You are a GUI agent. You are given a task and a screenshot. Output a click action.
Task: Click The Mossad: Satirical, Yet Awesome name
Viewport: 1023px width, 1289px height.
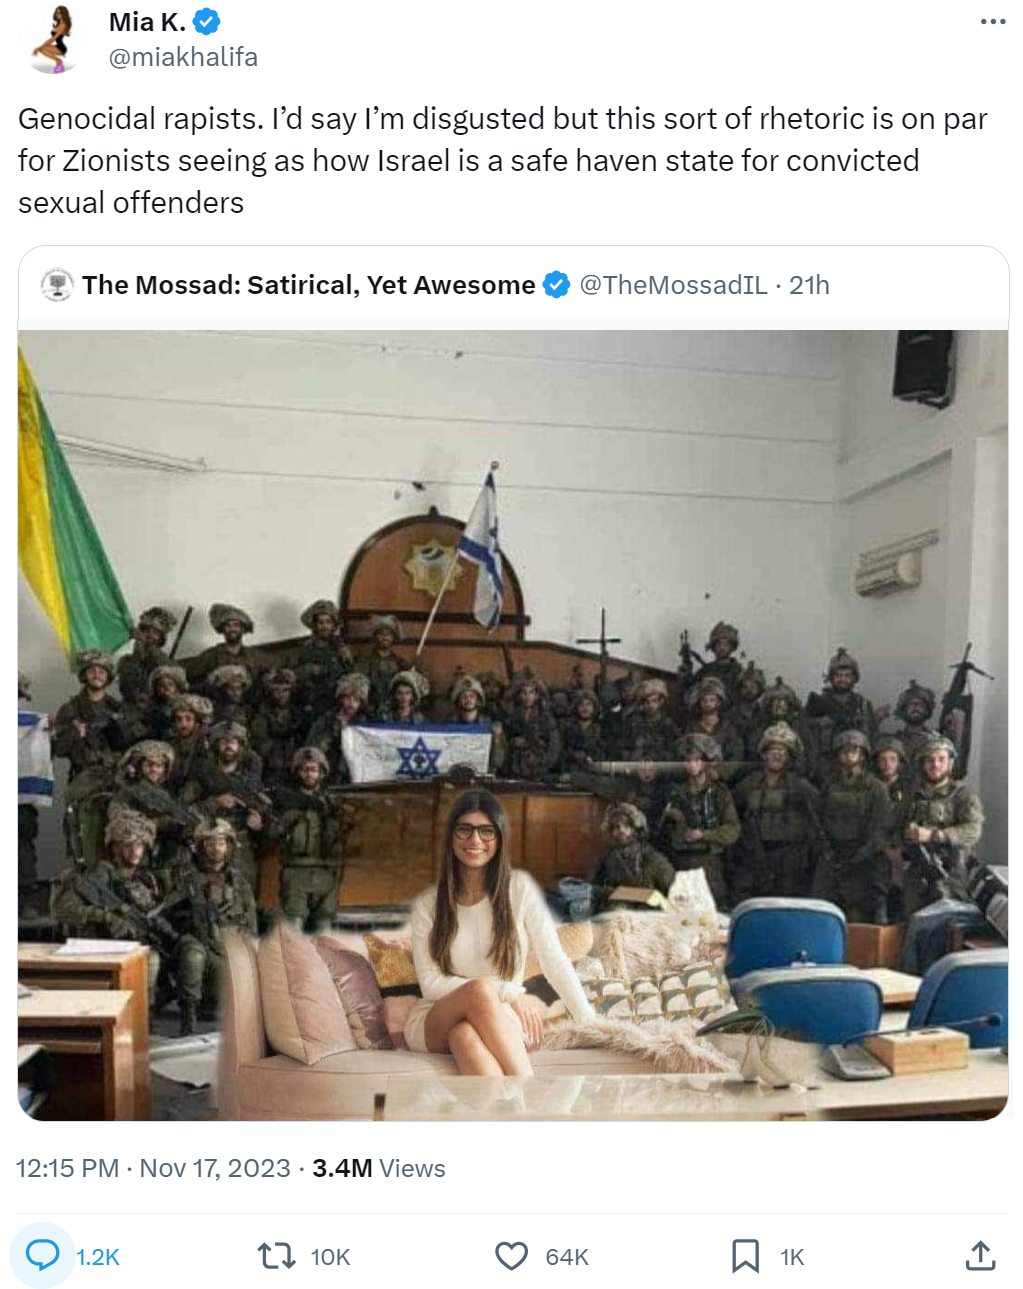(309, 285)
